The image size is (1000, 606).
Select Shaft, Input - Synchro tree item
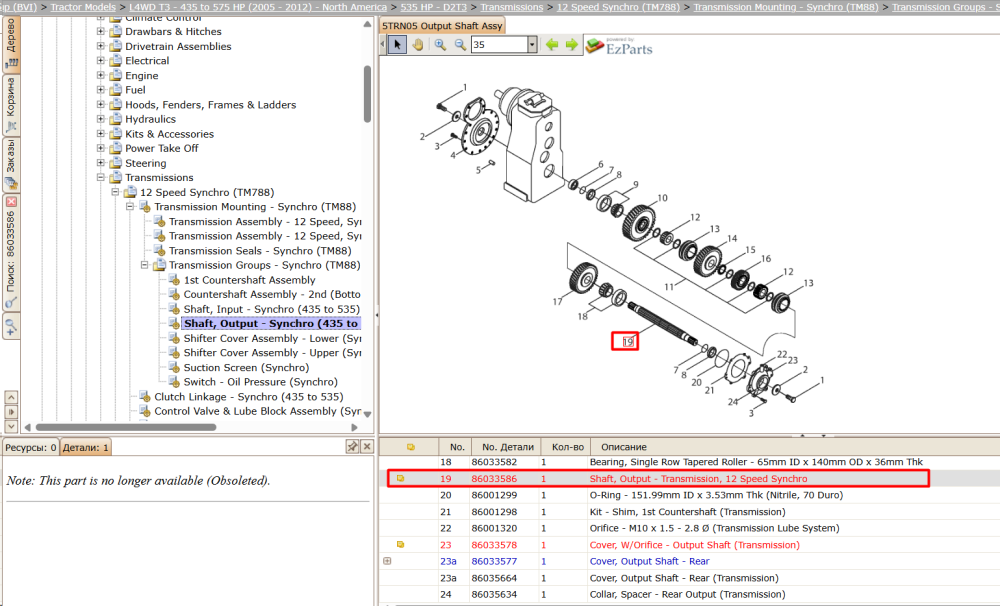(272, 309)
